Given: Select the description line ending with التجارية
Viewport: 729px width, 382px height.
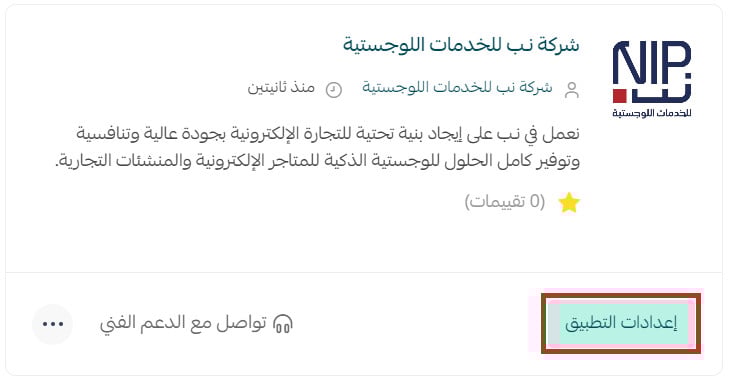Looking at the screenshot, I should 317,161.
